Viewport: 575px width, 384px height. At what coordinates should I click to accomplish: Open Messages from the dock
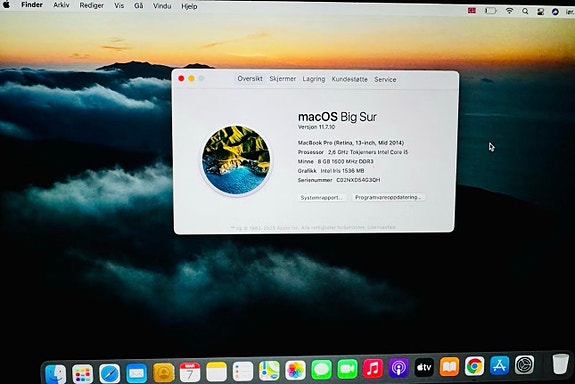(321, 369)
